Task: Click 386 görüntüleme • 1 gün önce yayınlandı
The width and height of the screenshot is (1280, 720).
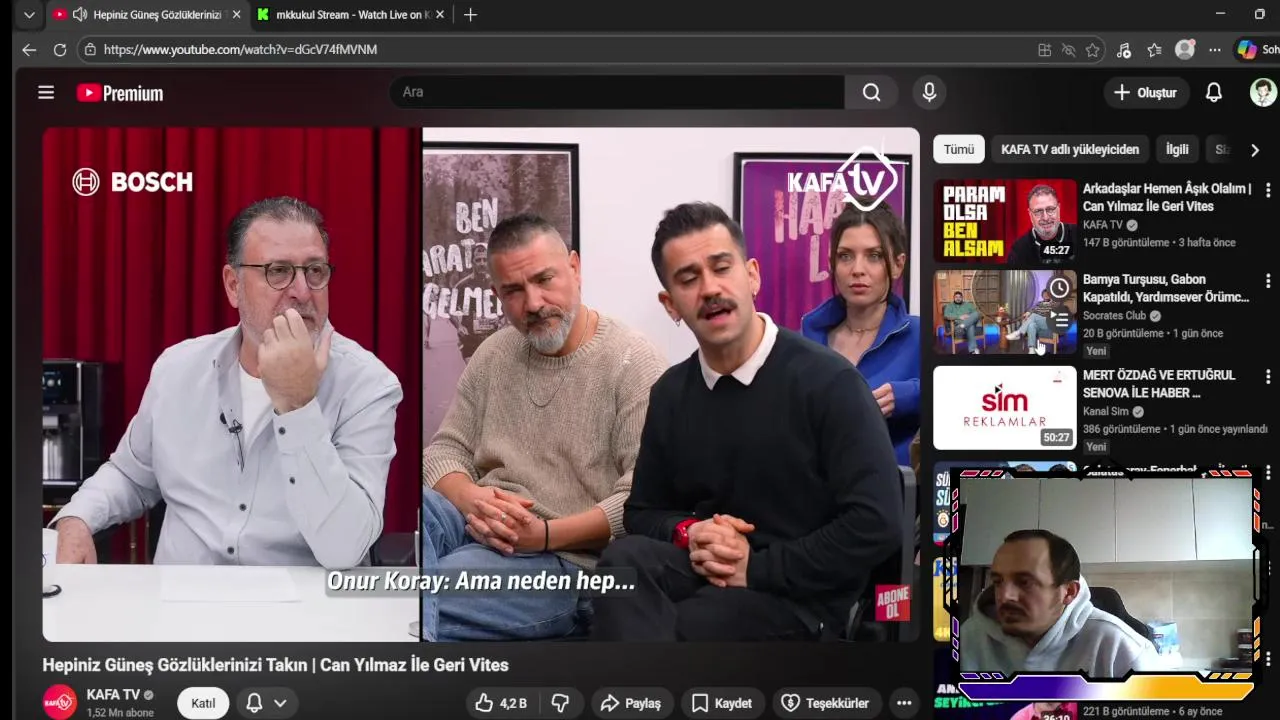Action: tap(1175, 429)
